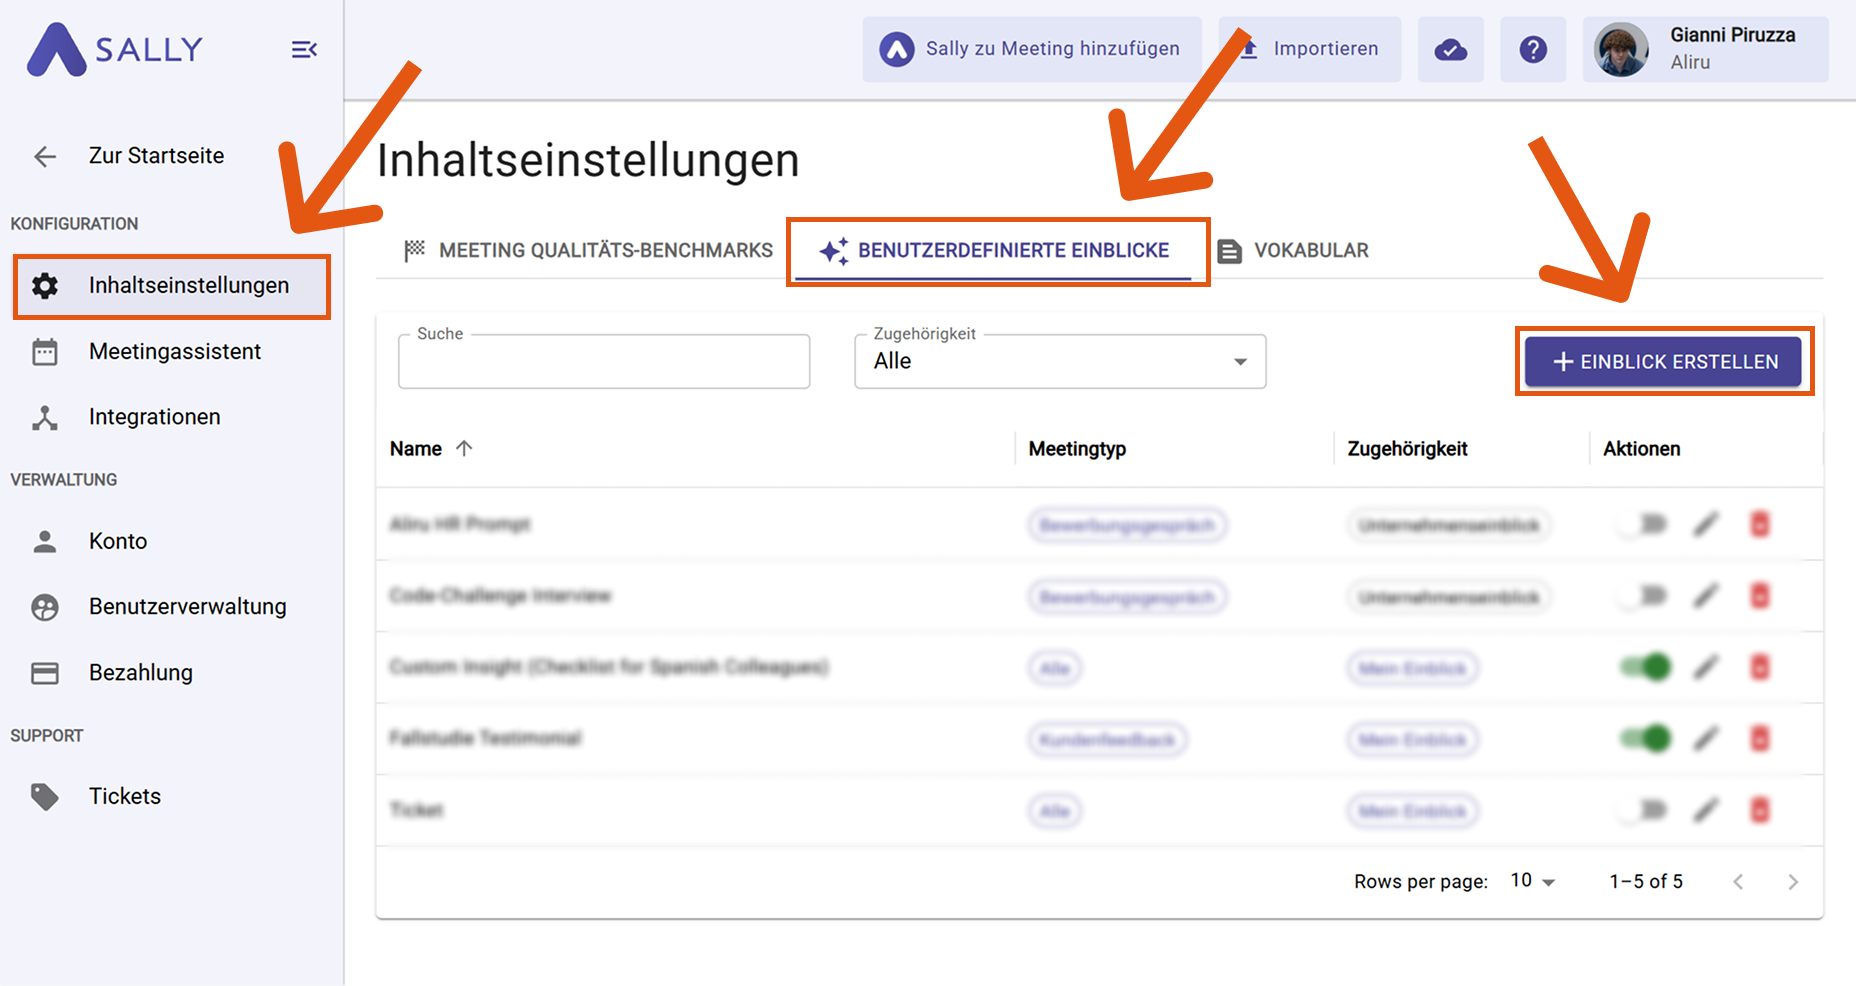
Task: Open Tickets via the tag icon
Action: pyautogui.click(x=45, y=796)
